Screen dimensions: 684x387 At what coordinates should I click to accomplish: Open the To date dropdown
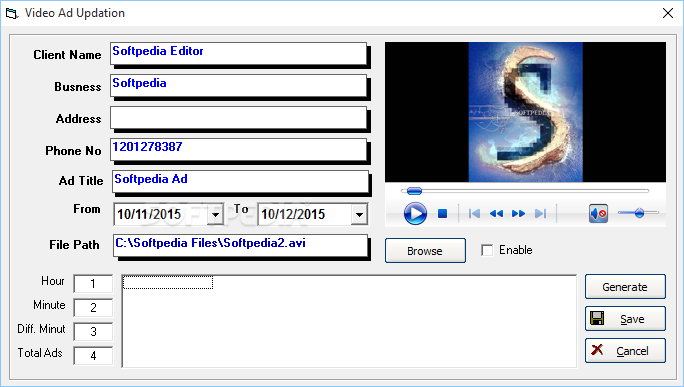tap(359, 214)
